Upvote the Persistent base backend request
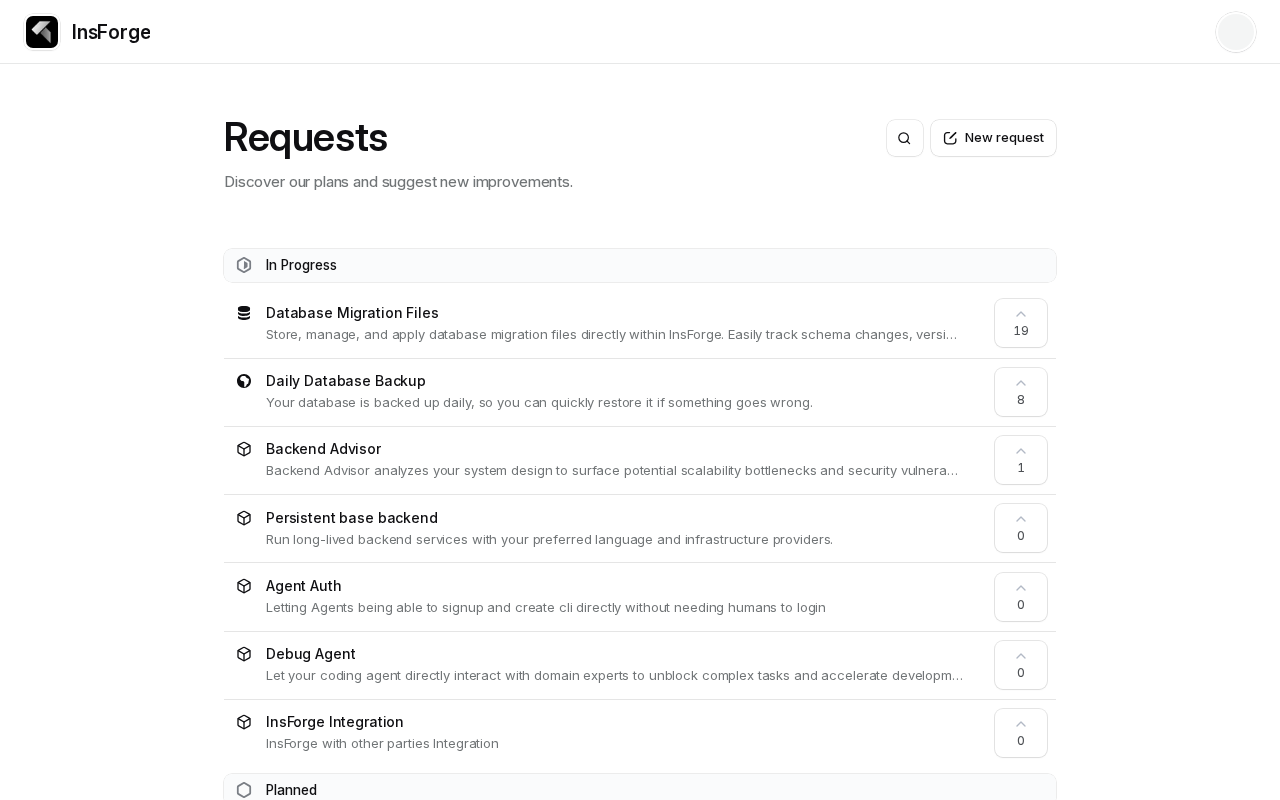1280x800 pixels. (1020, 528)
